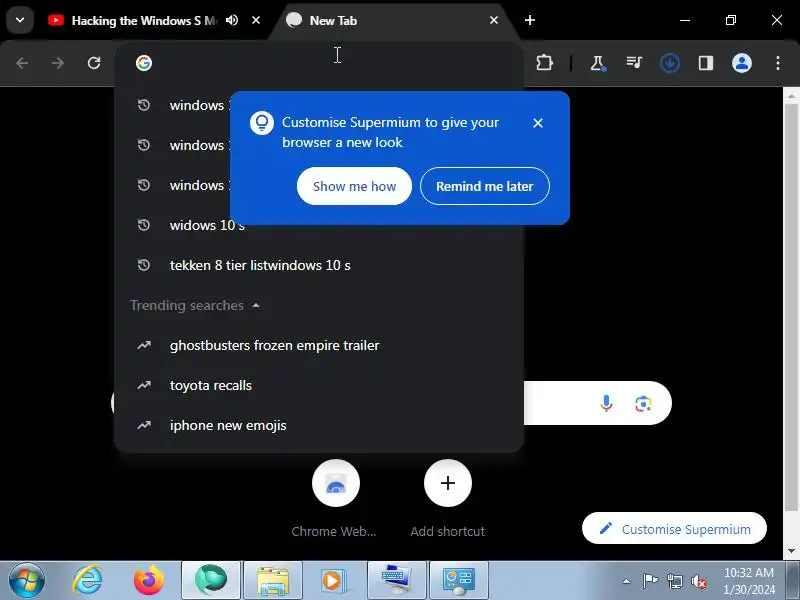
Task: Click the history icon beside 'widows 10 s'
Action: [144, 225]
